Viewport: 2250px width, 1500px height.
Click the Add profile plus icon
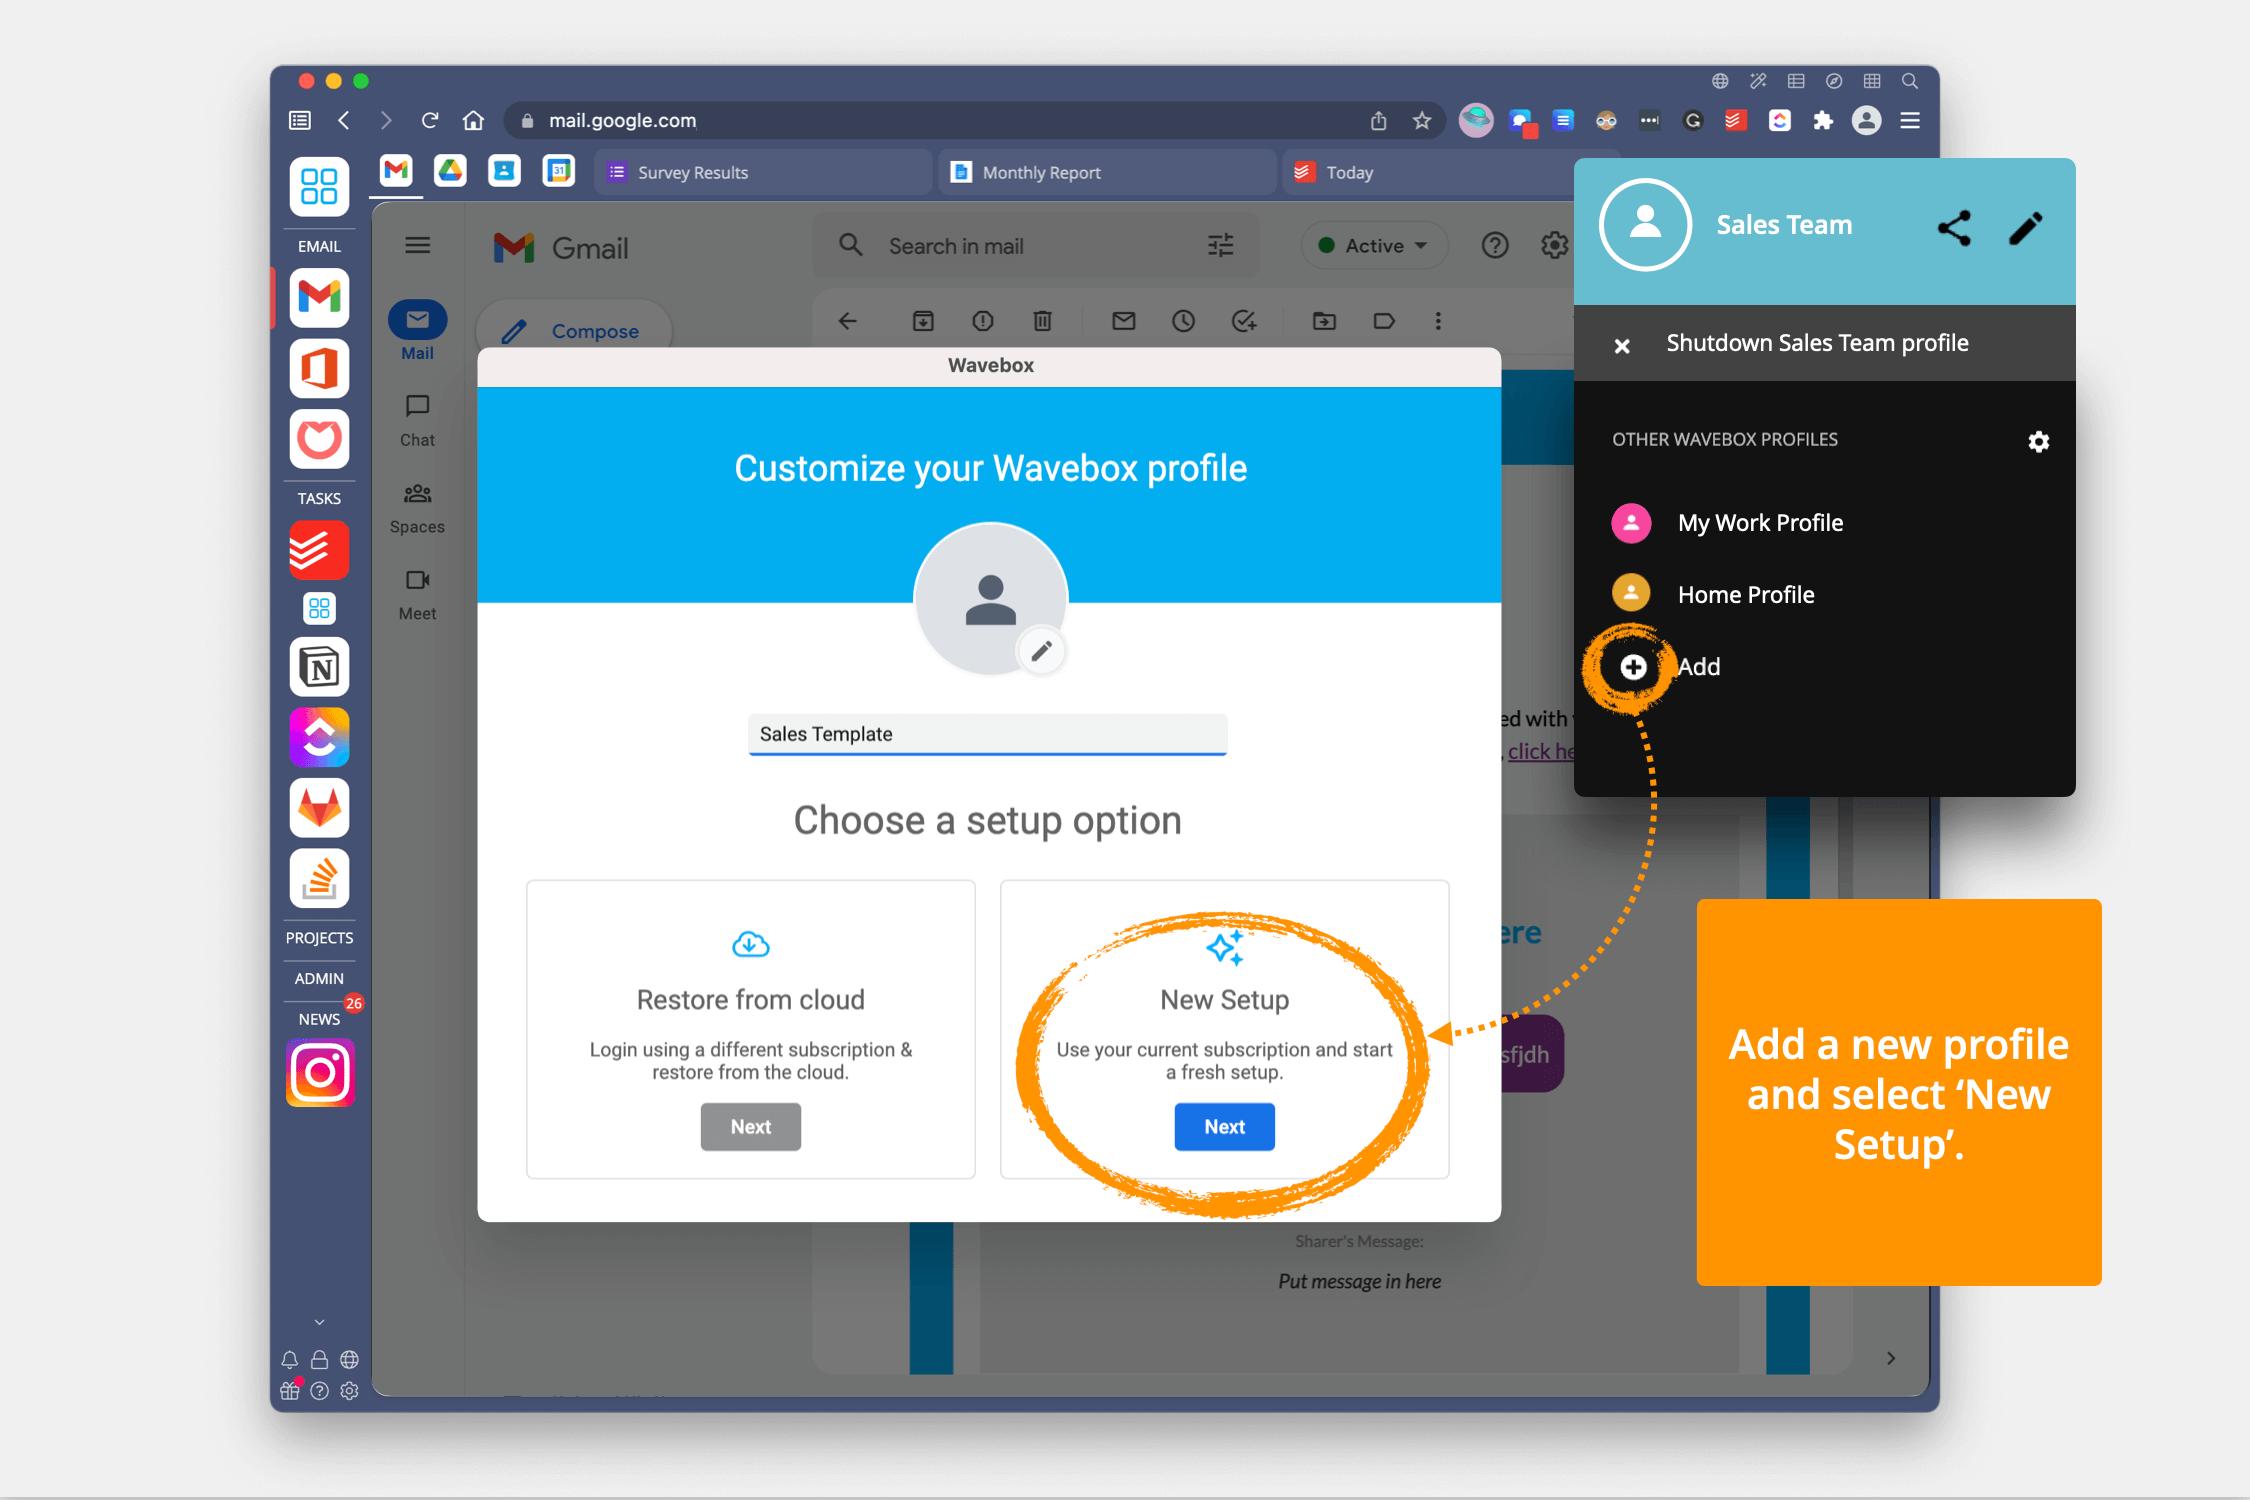coord(1632,667)
